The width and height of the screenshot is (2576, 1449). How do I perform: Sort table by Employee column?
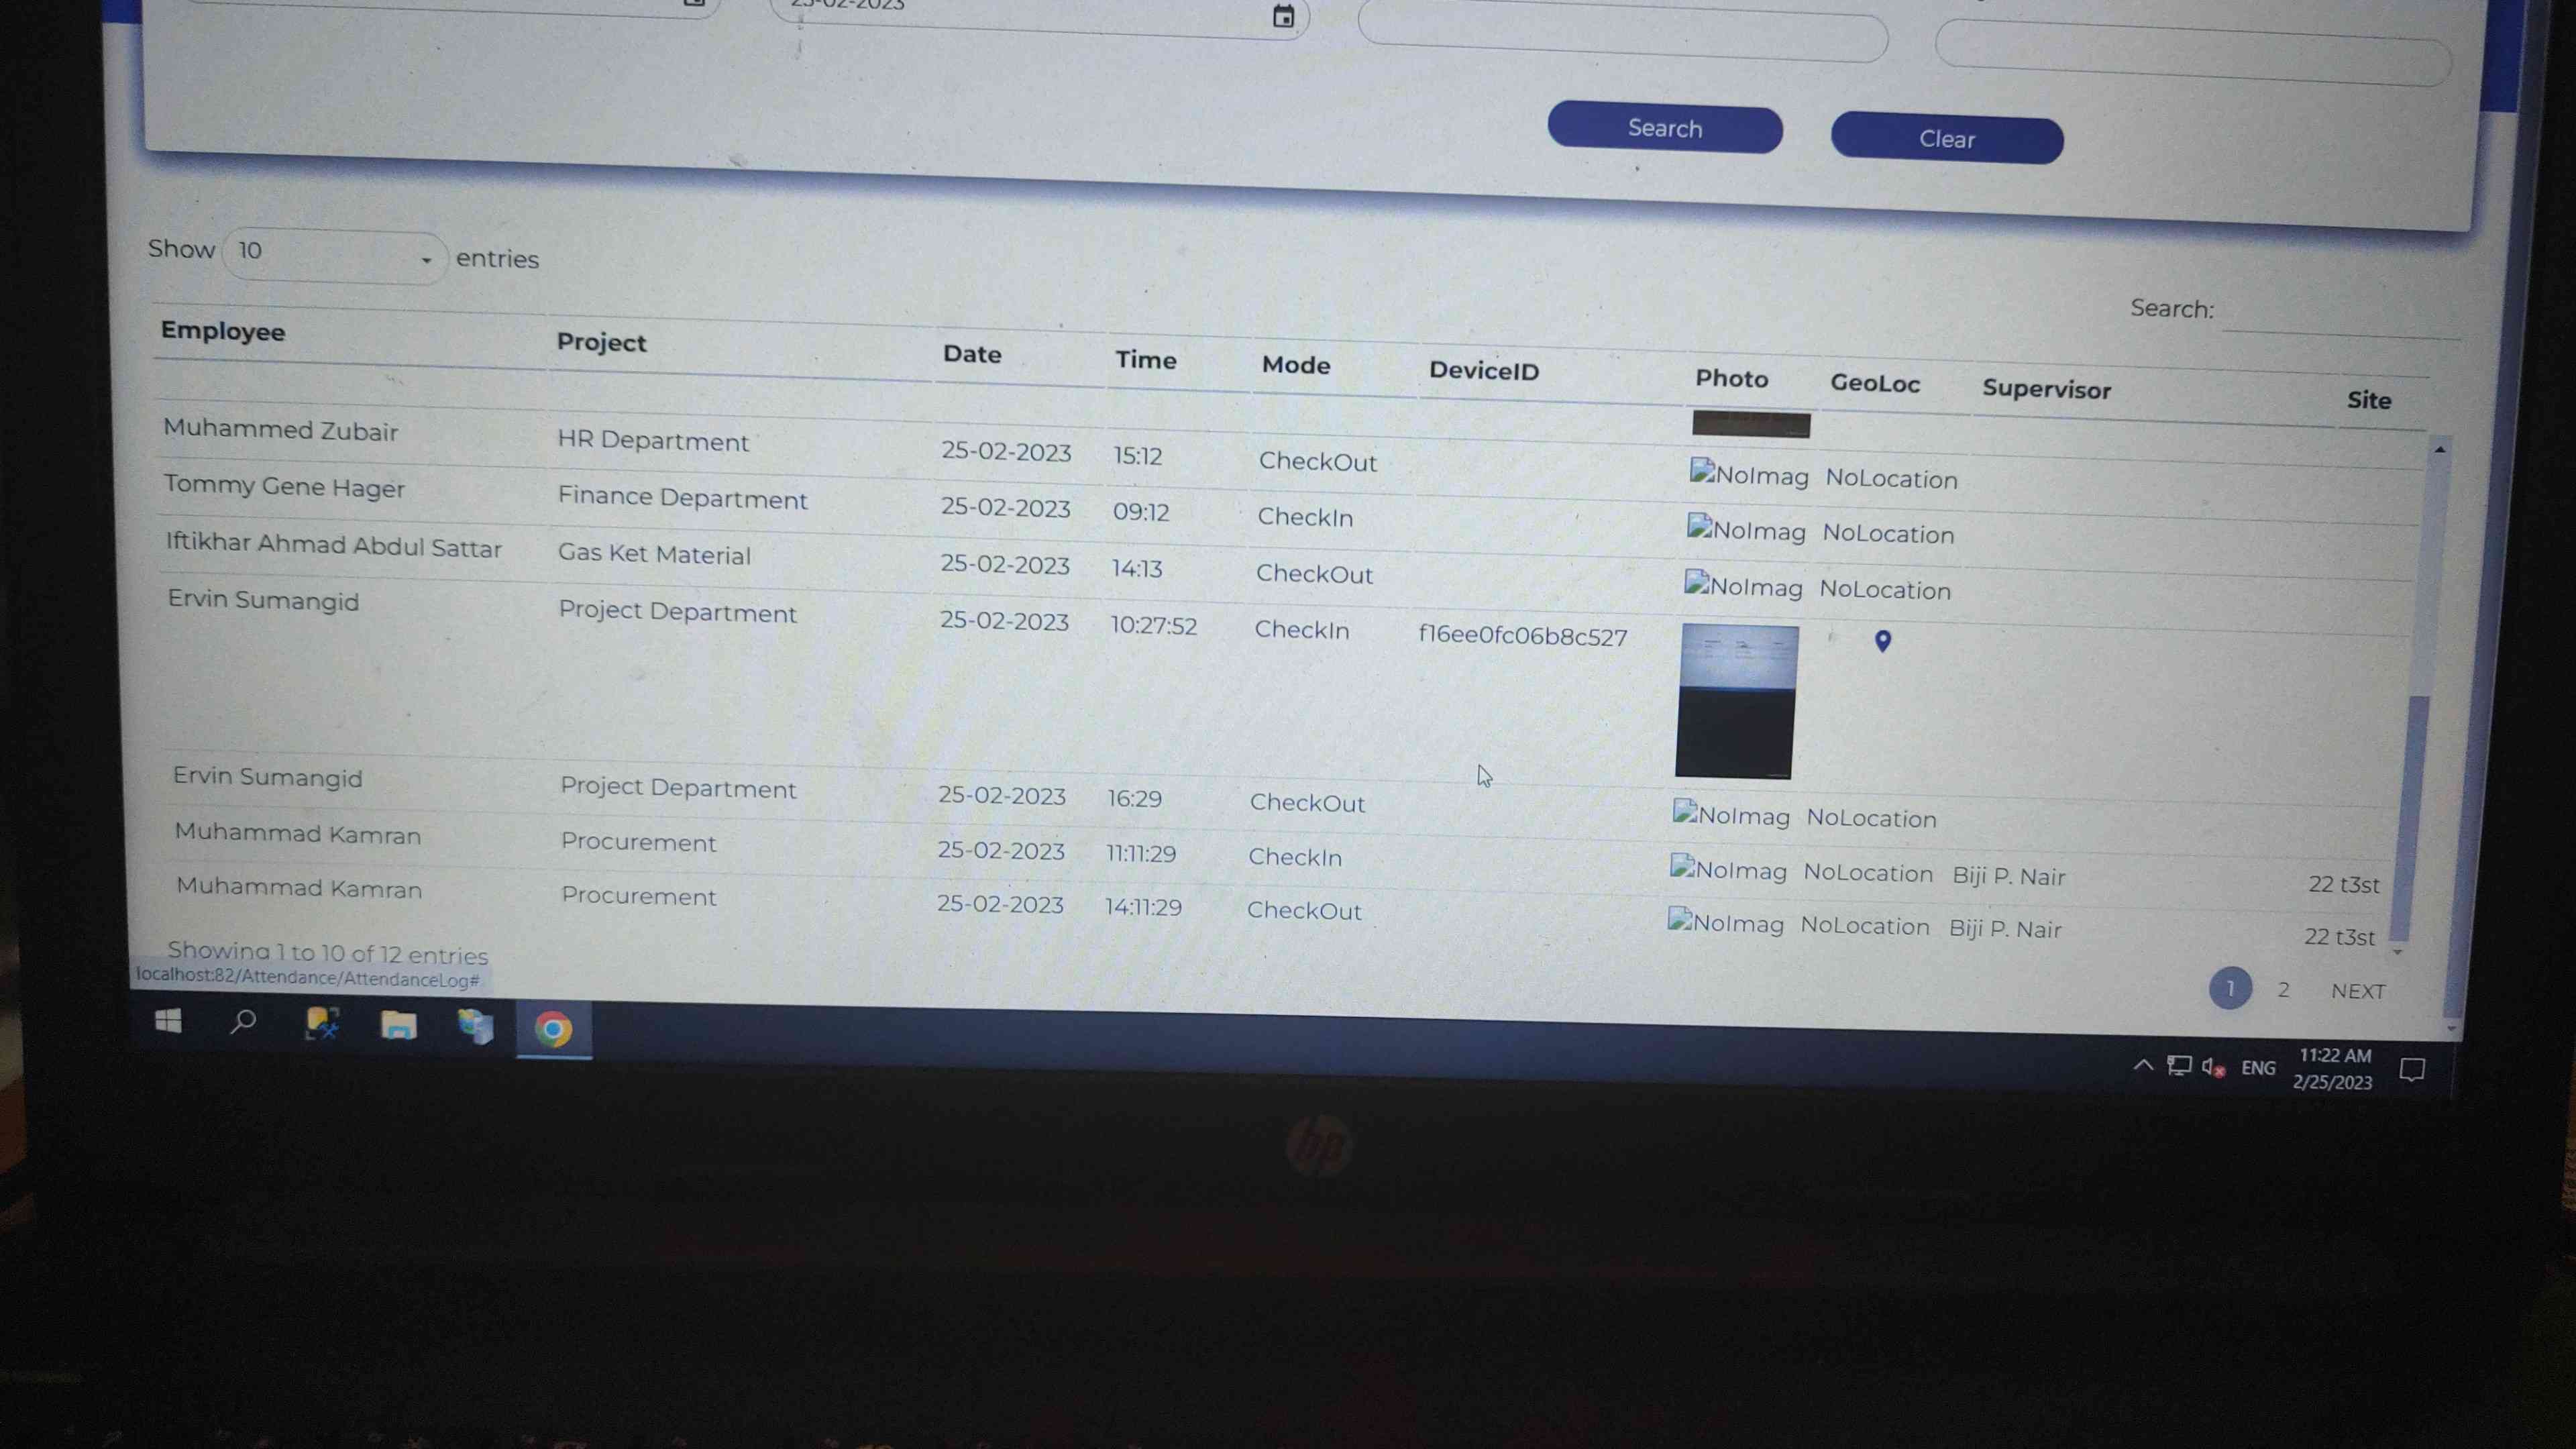(x=223, y=331)
